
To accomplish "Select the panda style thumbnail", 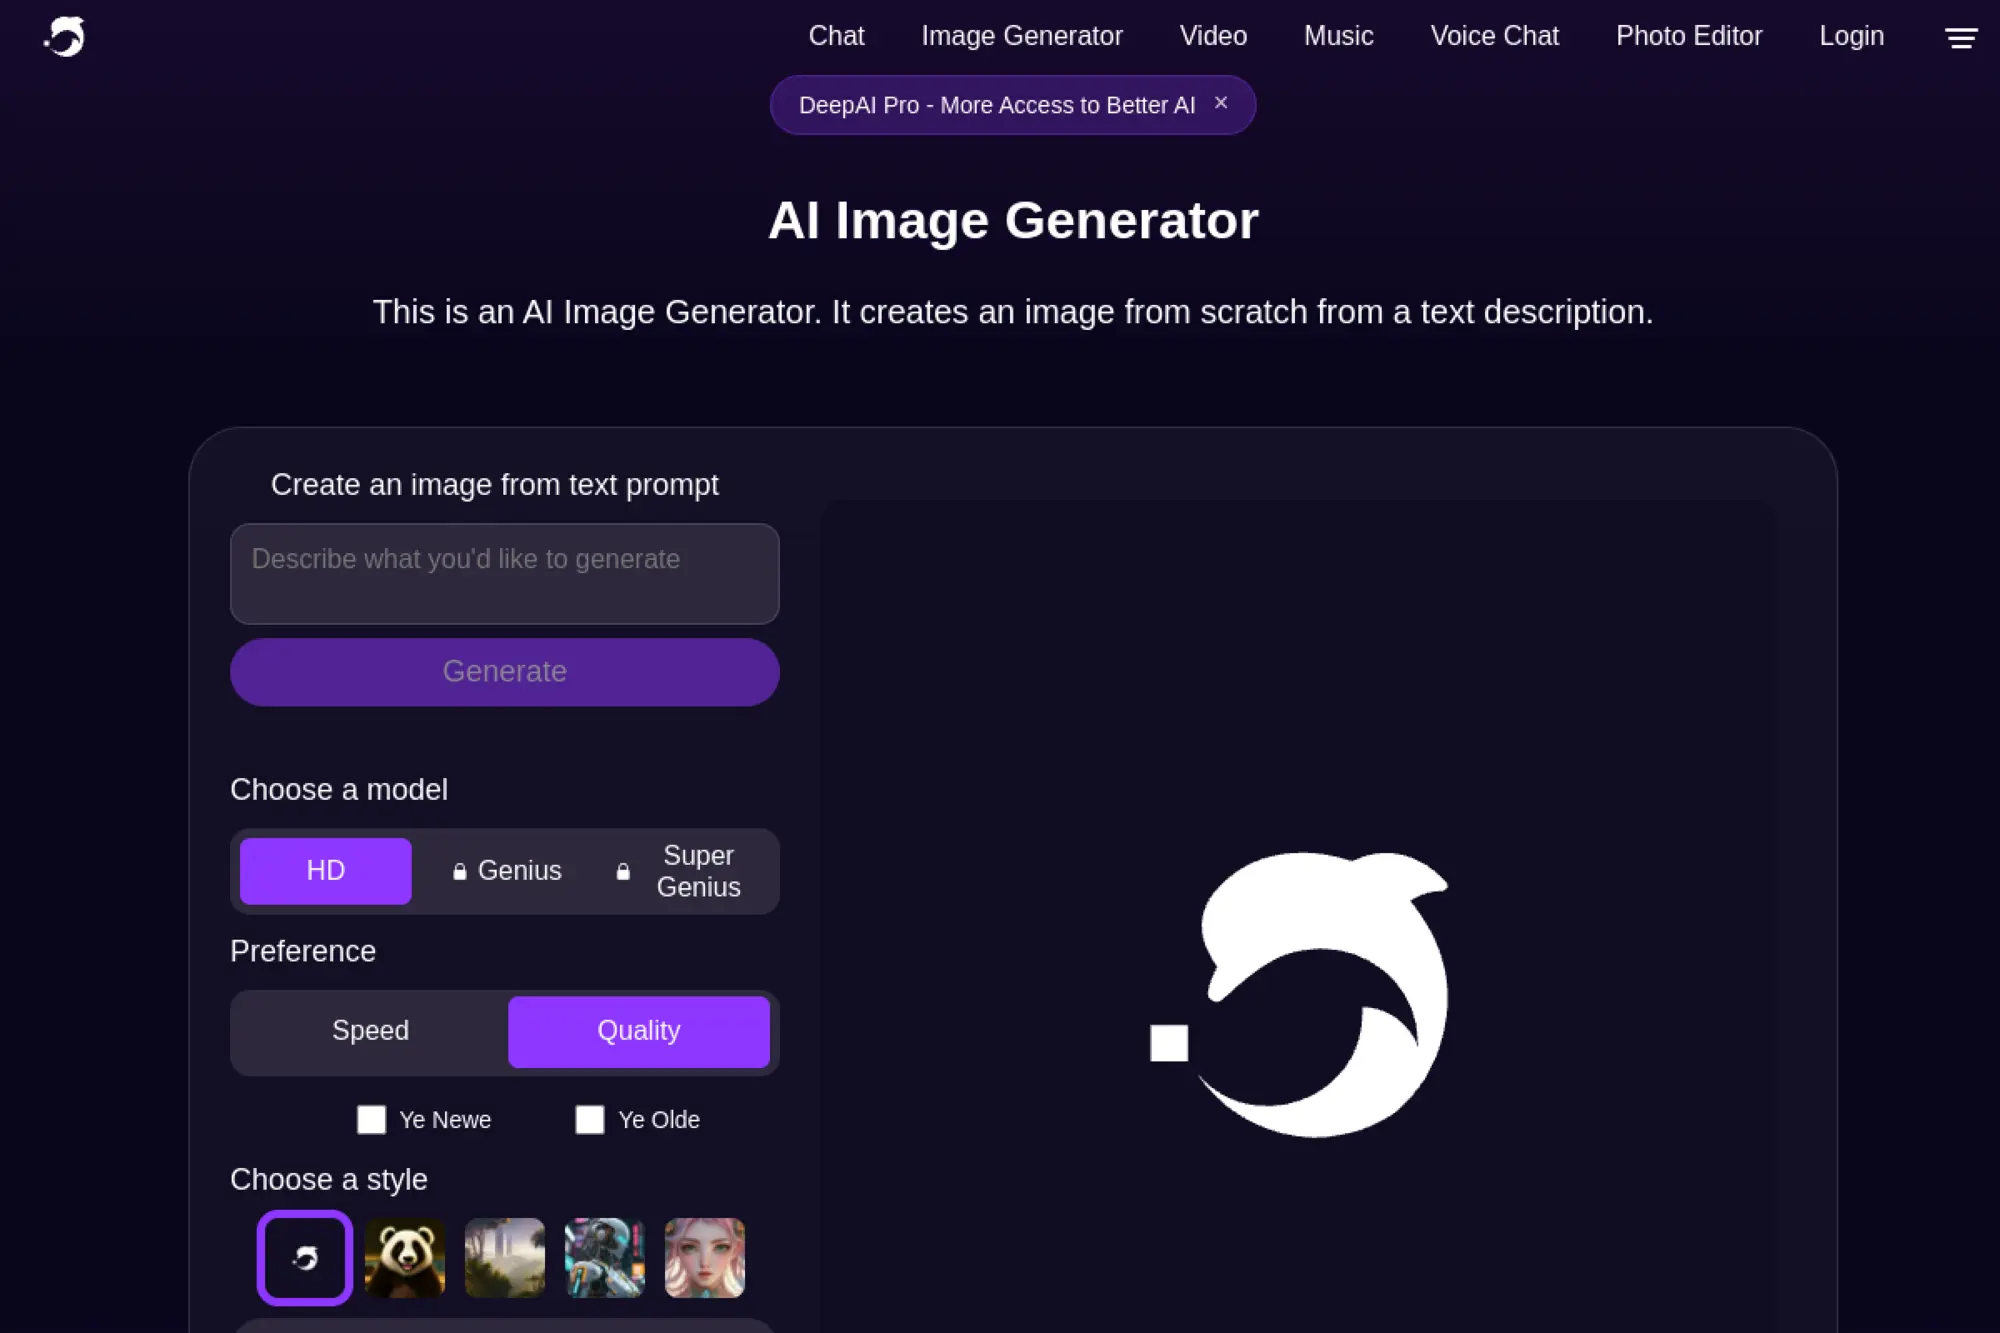I will point(404,1258).
